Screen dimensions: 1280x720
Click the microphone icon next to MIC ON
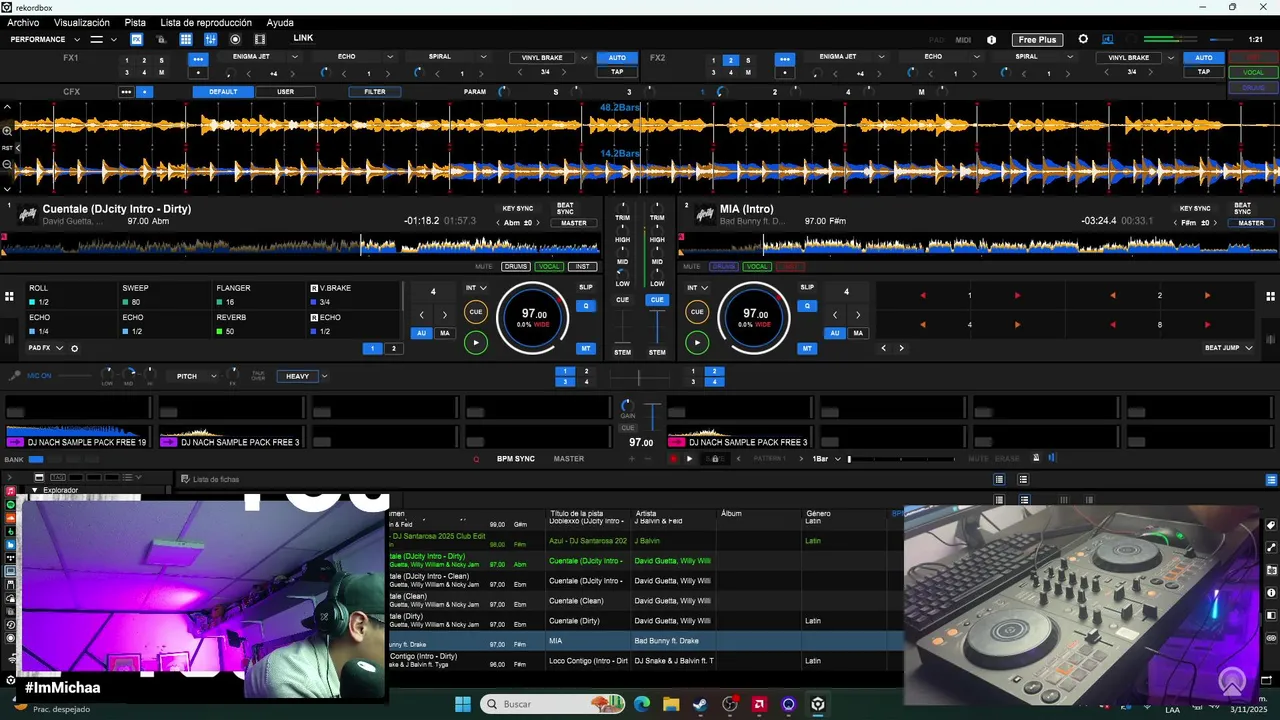tap(15, 376)
